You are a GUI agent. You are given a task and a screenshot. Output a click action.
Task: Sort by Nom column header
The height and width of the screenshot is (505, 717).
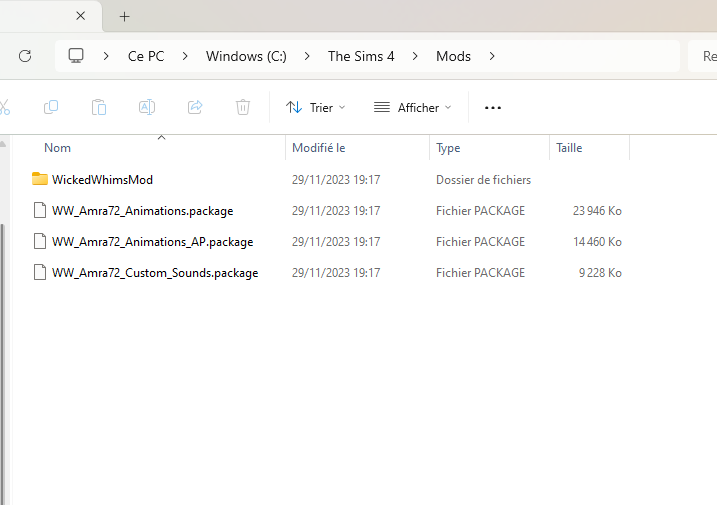[x=57, y=148]
